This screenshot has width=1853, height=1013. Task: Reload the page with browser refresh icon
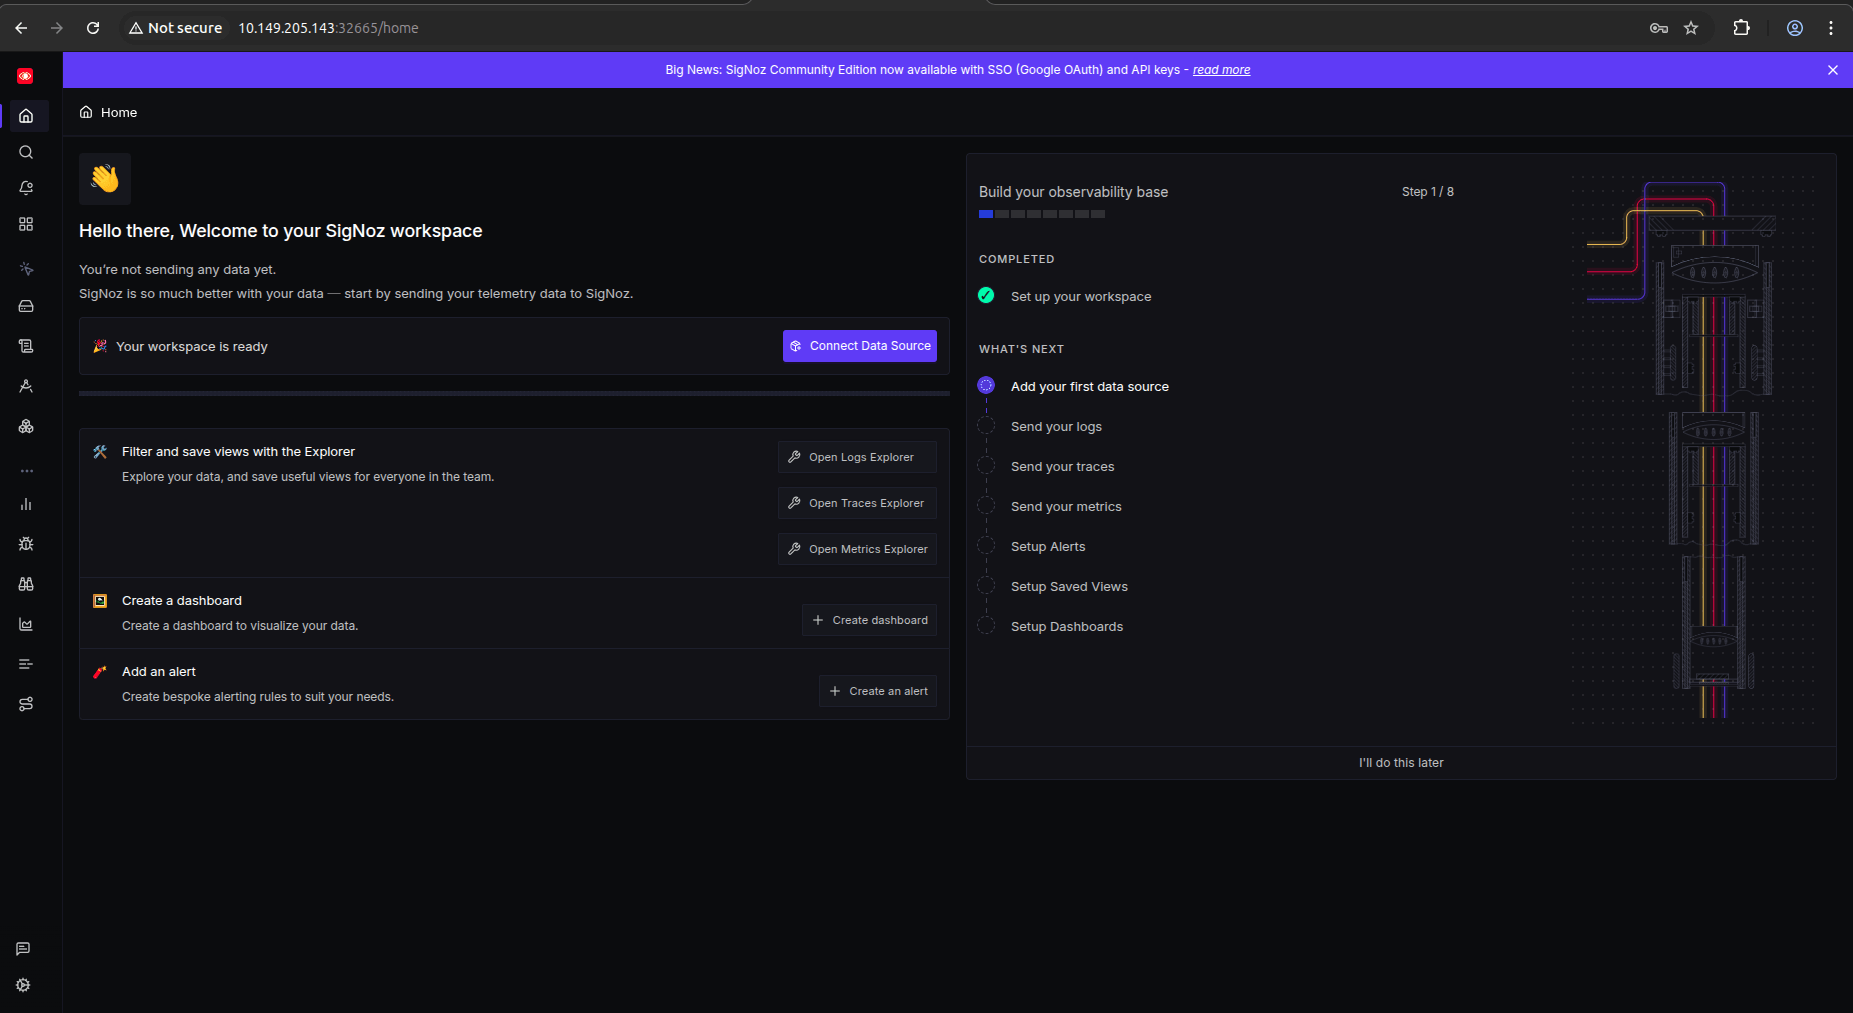pyautogui.click(x=93, y=28)
